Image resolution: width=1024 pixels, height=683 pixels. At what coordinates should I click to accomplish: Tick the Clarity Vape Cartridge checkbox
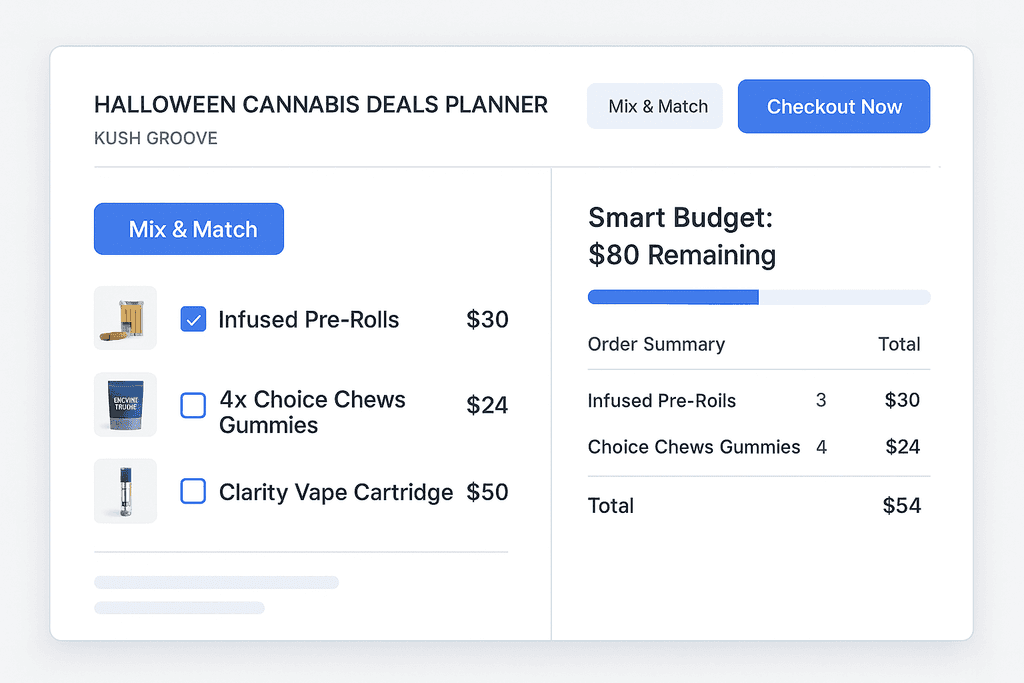click(x=193, y=491)
